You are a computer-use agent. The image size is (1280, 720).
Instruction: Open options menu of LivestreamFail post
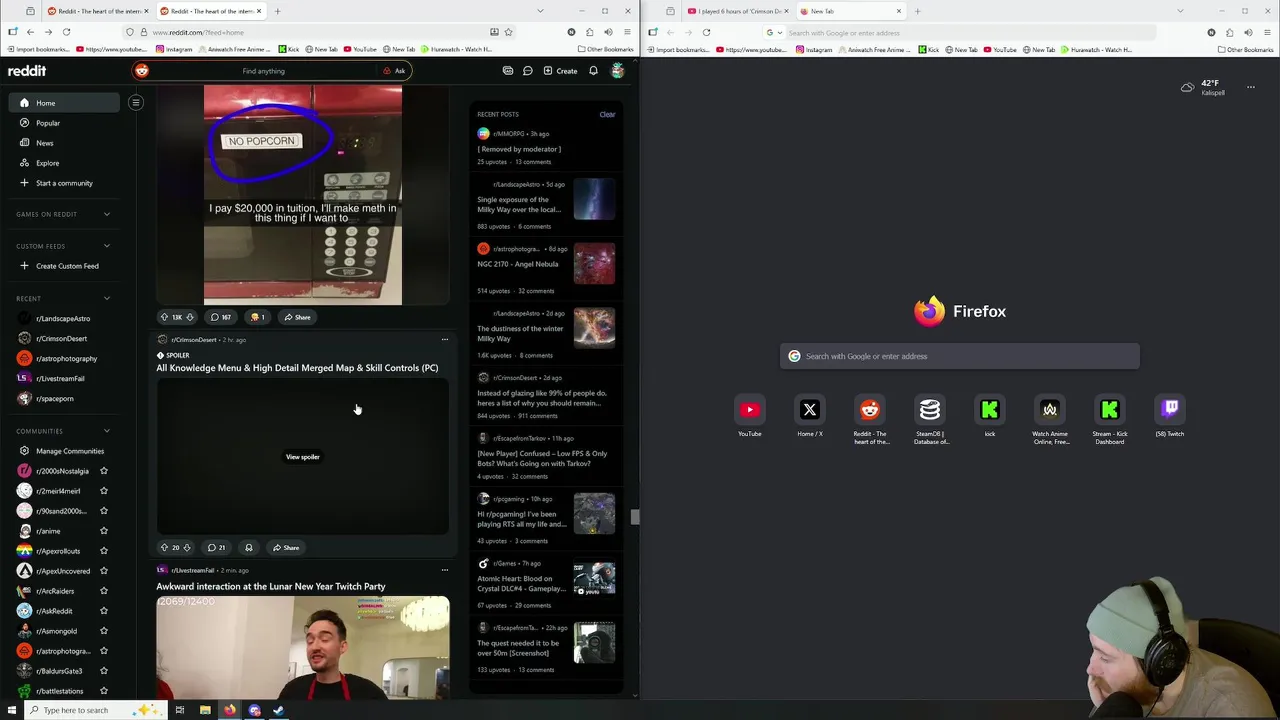(445, 570)
